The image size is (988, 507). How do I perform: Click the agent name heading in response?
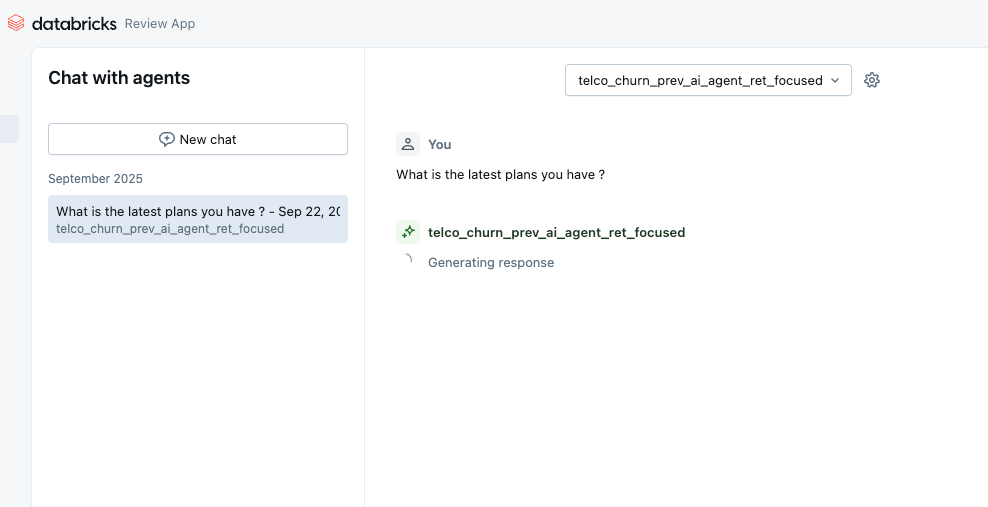pyautogui.click(x=556, y=232)
